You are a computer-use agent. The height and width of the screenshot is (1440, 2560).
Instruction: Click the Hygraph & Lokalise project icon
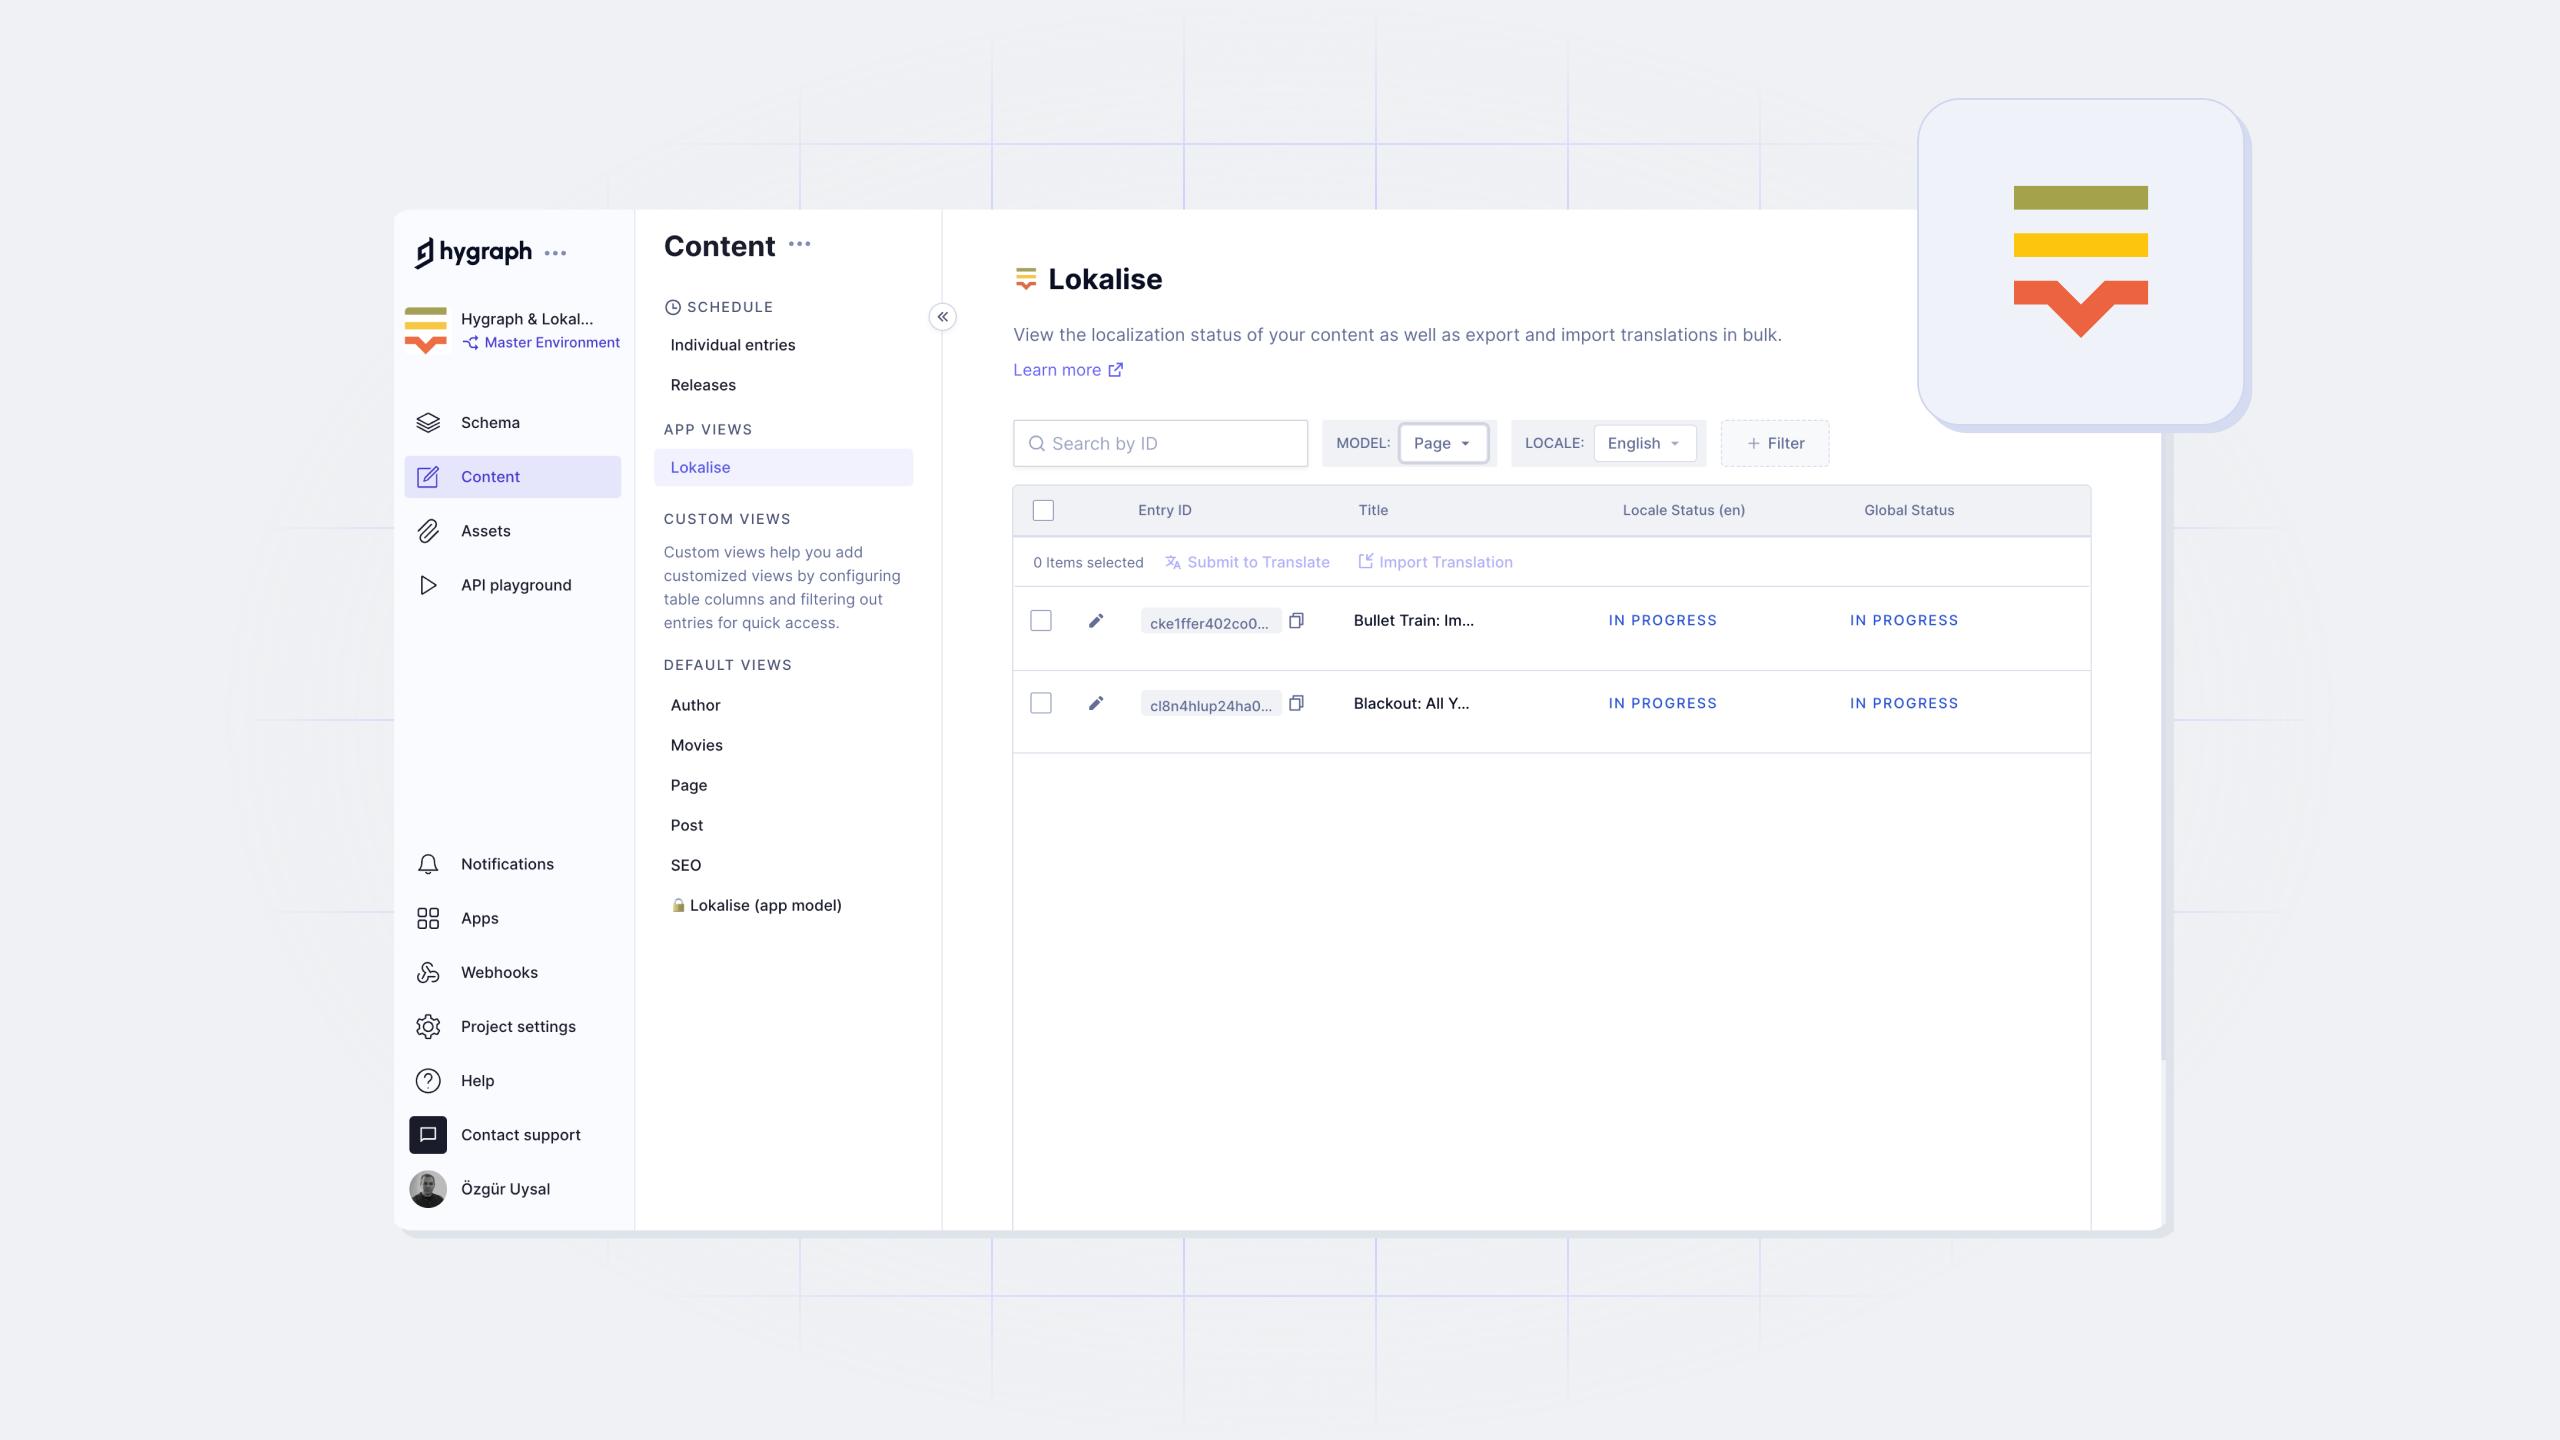[426, 330]
